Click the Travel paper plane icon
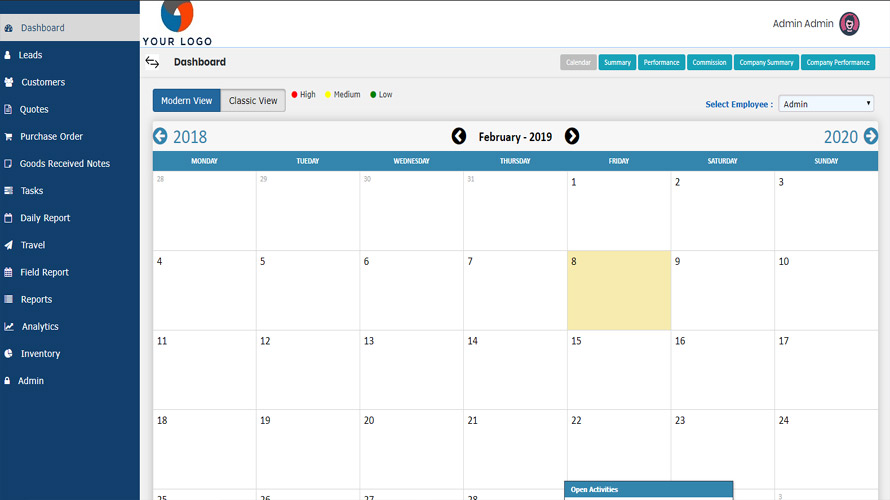Screen dimensions: 890x500 point(9,245)
